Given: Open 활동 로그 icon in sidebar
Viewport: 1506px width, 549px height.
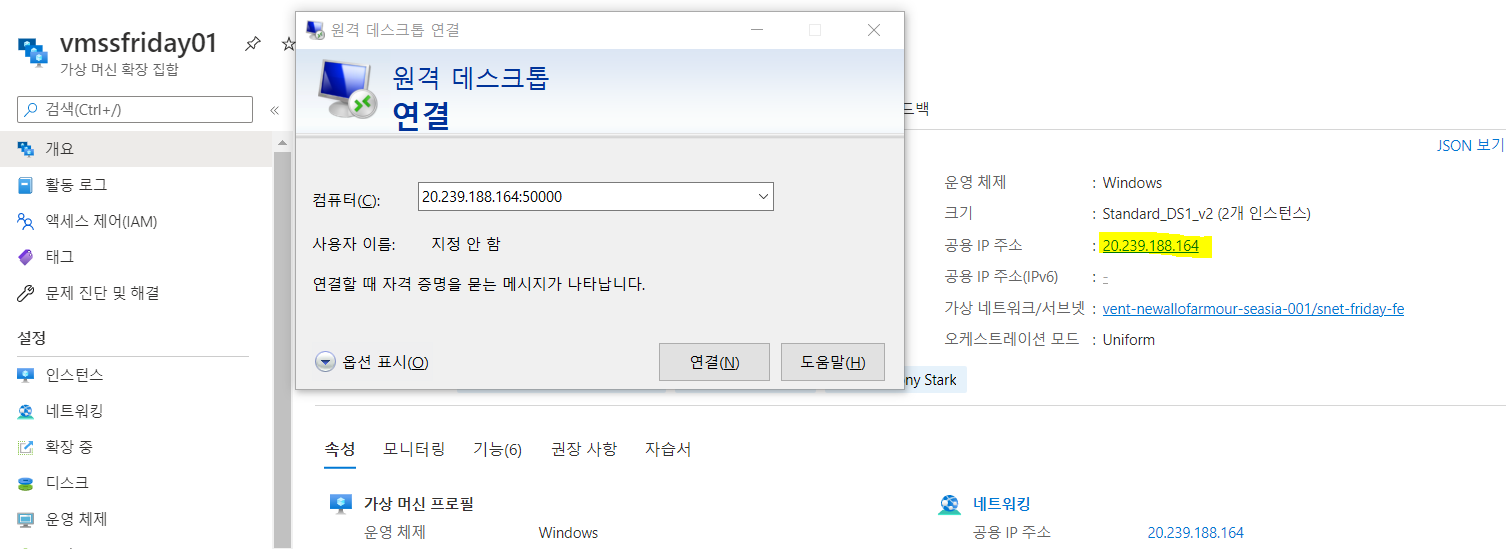Looking at the screenshot, I should [x=27, y=185].
